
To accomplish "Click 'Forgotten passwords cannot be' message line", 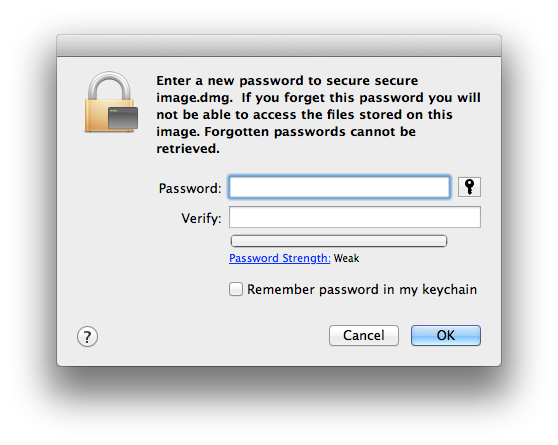I will (310, 132).
